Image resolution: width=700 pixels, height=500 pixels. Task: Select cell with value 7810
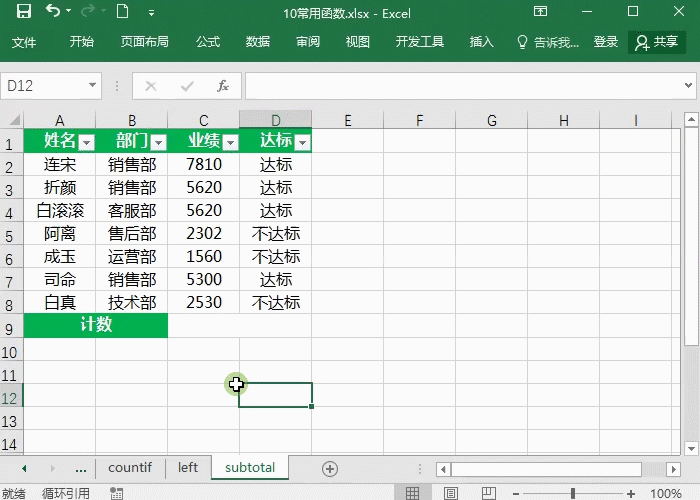pos(204,165)
